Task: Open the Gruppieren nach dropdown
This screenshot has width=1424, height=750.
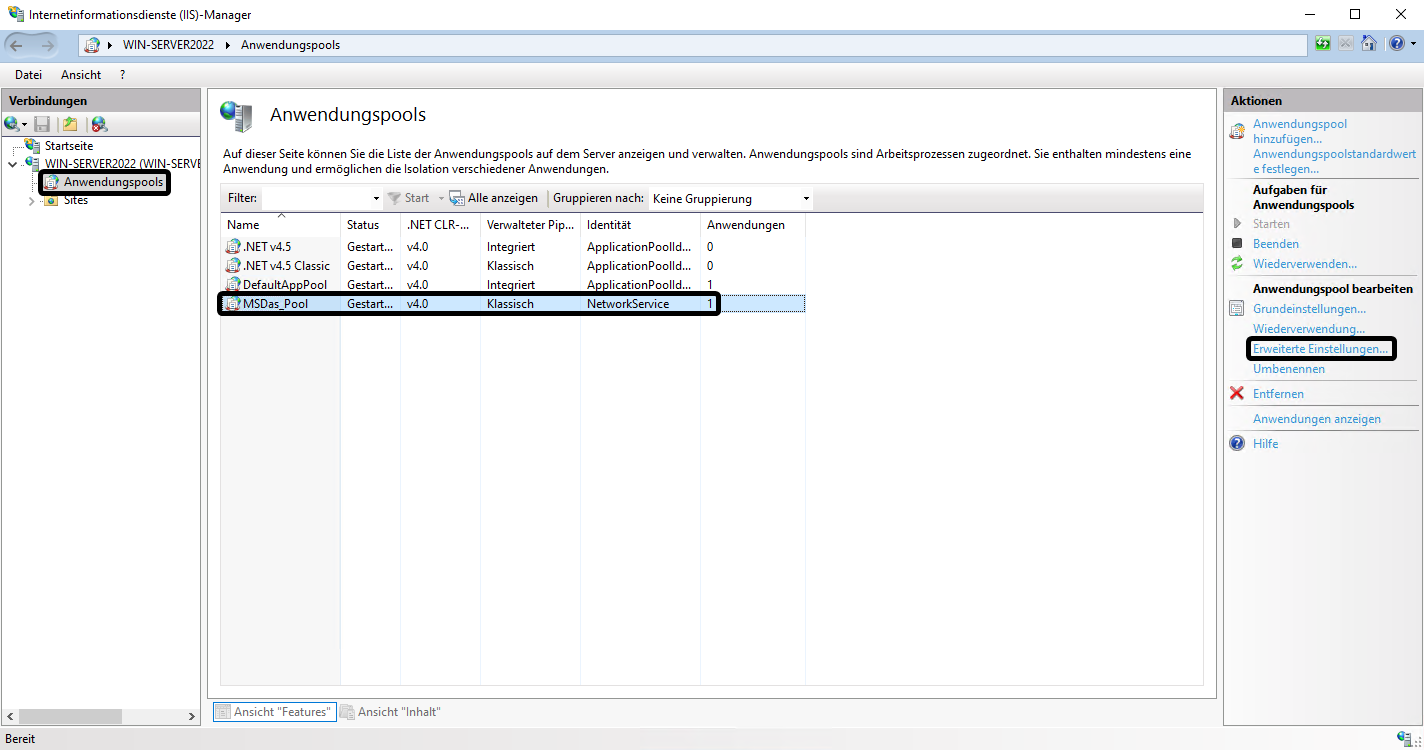Action: pyautogui.click(x=730, y=199)
